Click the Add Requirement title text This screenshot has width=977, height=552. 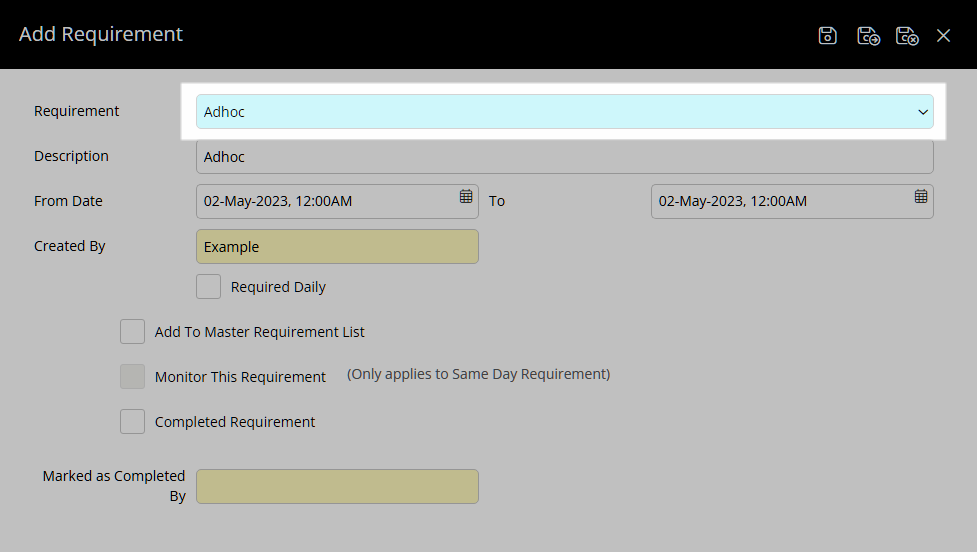tap(101, 34)
